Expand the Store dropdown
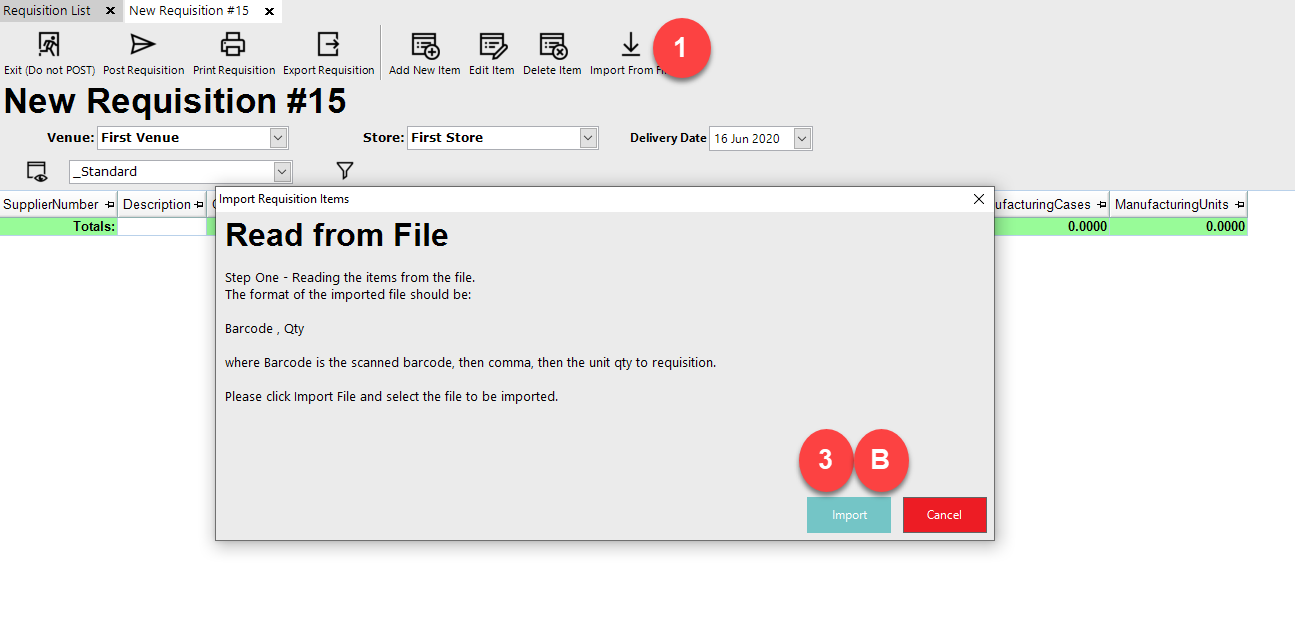Image resolution: width=1295 pixels, height=629 pixels. 588,138
